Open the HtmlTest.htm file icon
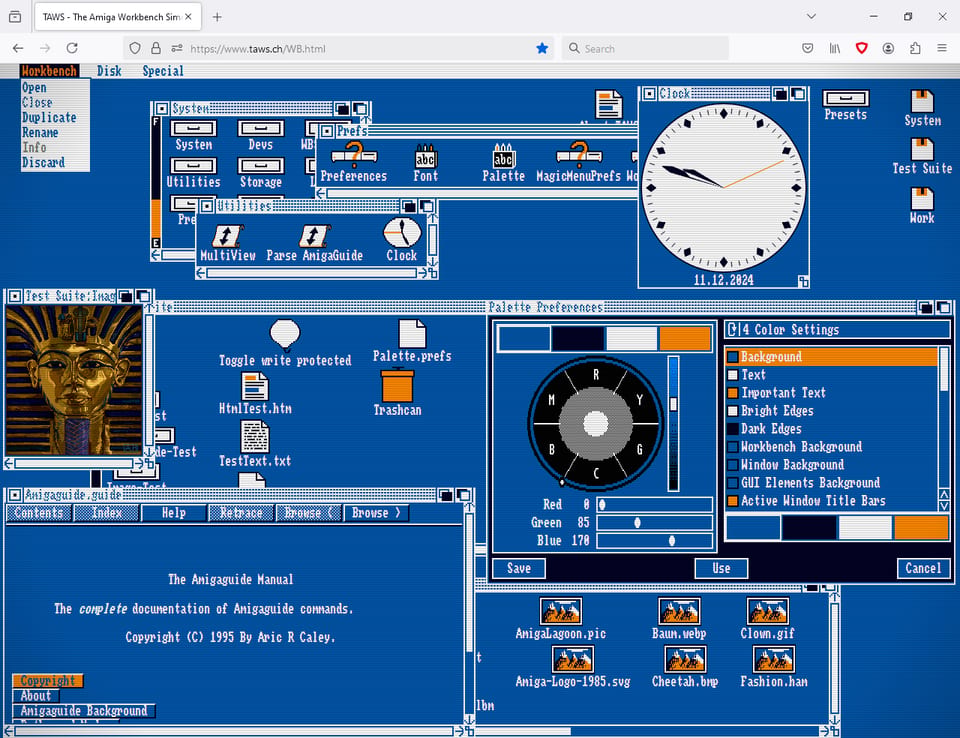This screenshot has width=960, height=738. click(x=255, y=394)
